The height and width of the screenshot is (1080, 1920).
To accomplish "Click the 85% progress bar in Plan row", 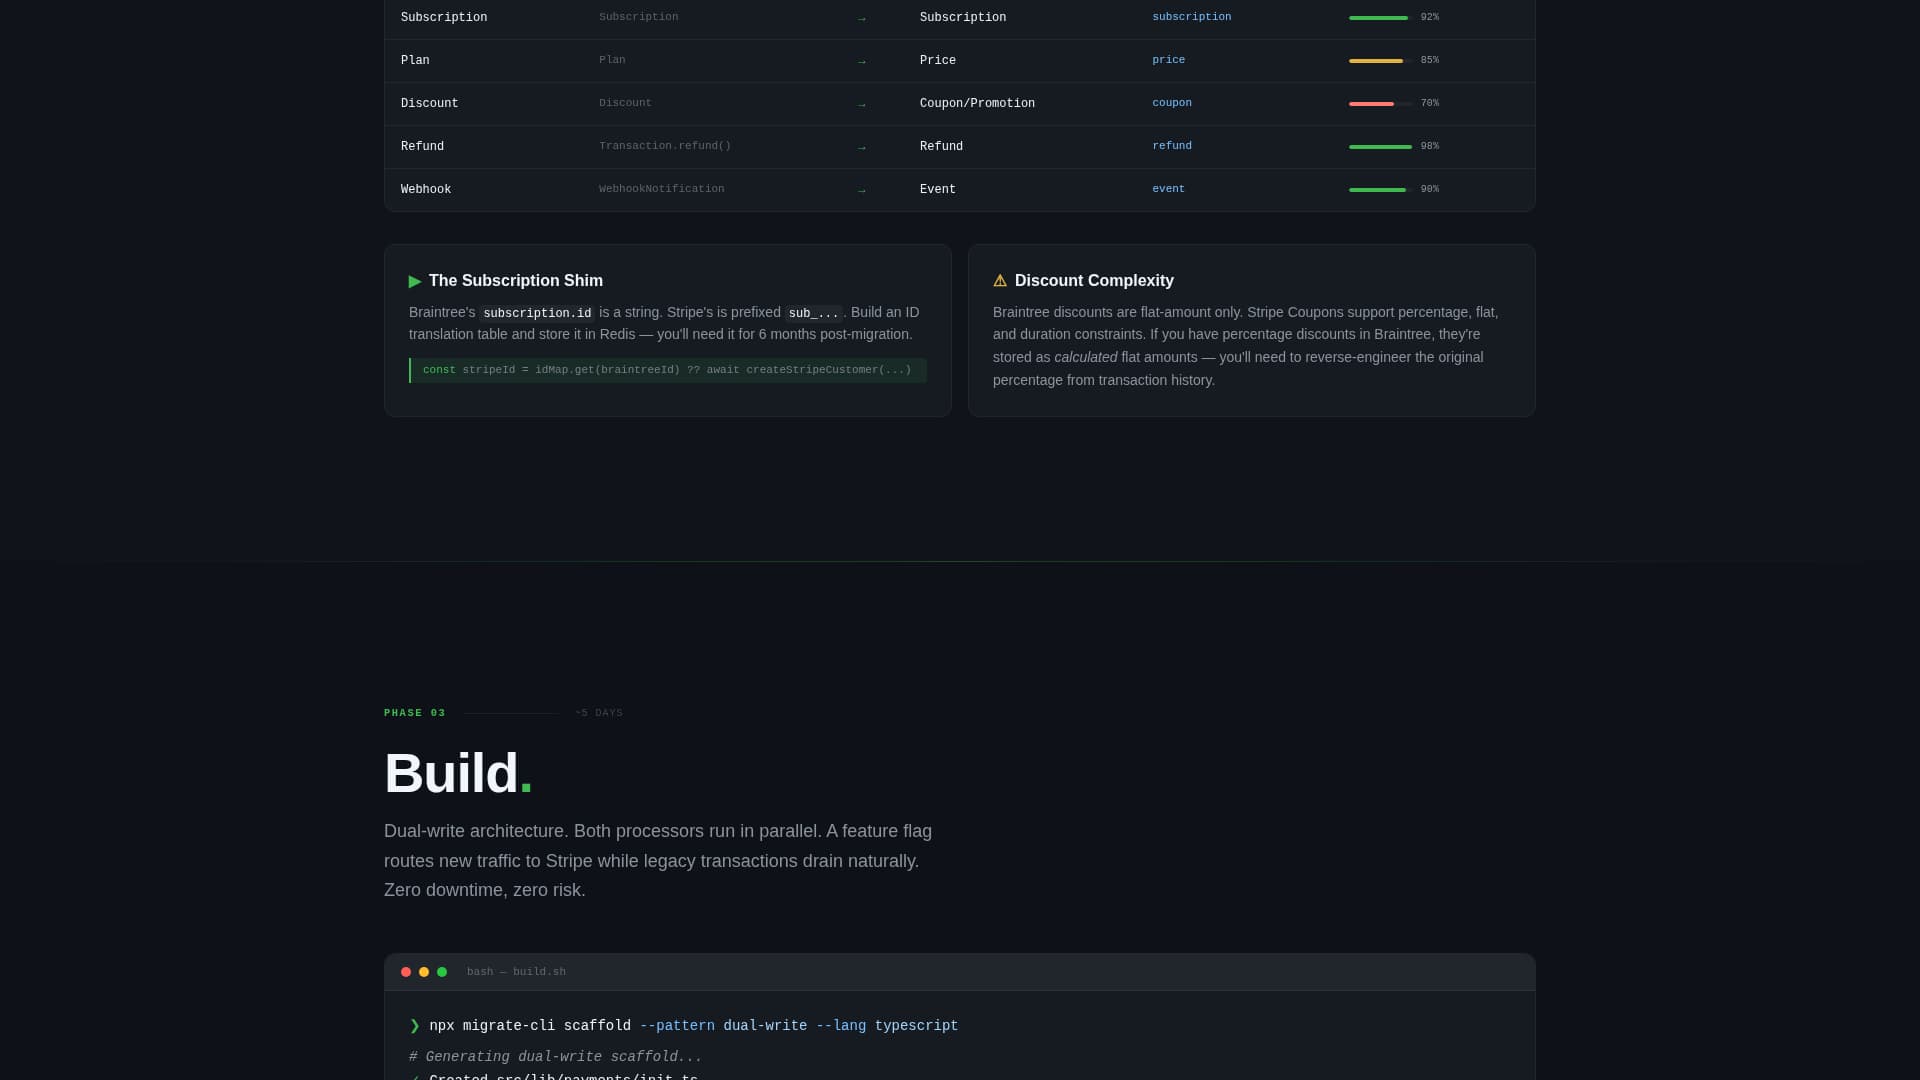I will pos(1381,61).
